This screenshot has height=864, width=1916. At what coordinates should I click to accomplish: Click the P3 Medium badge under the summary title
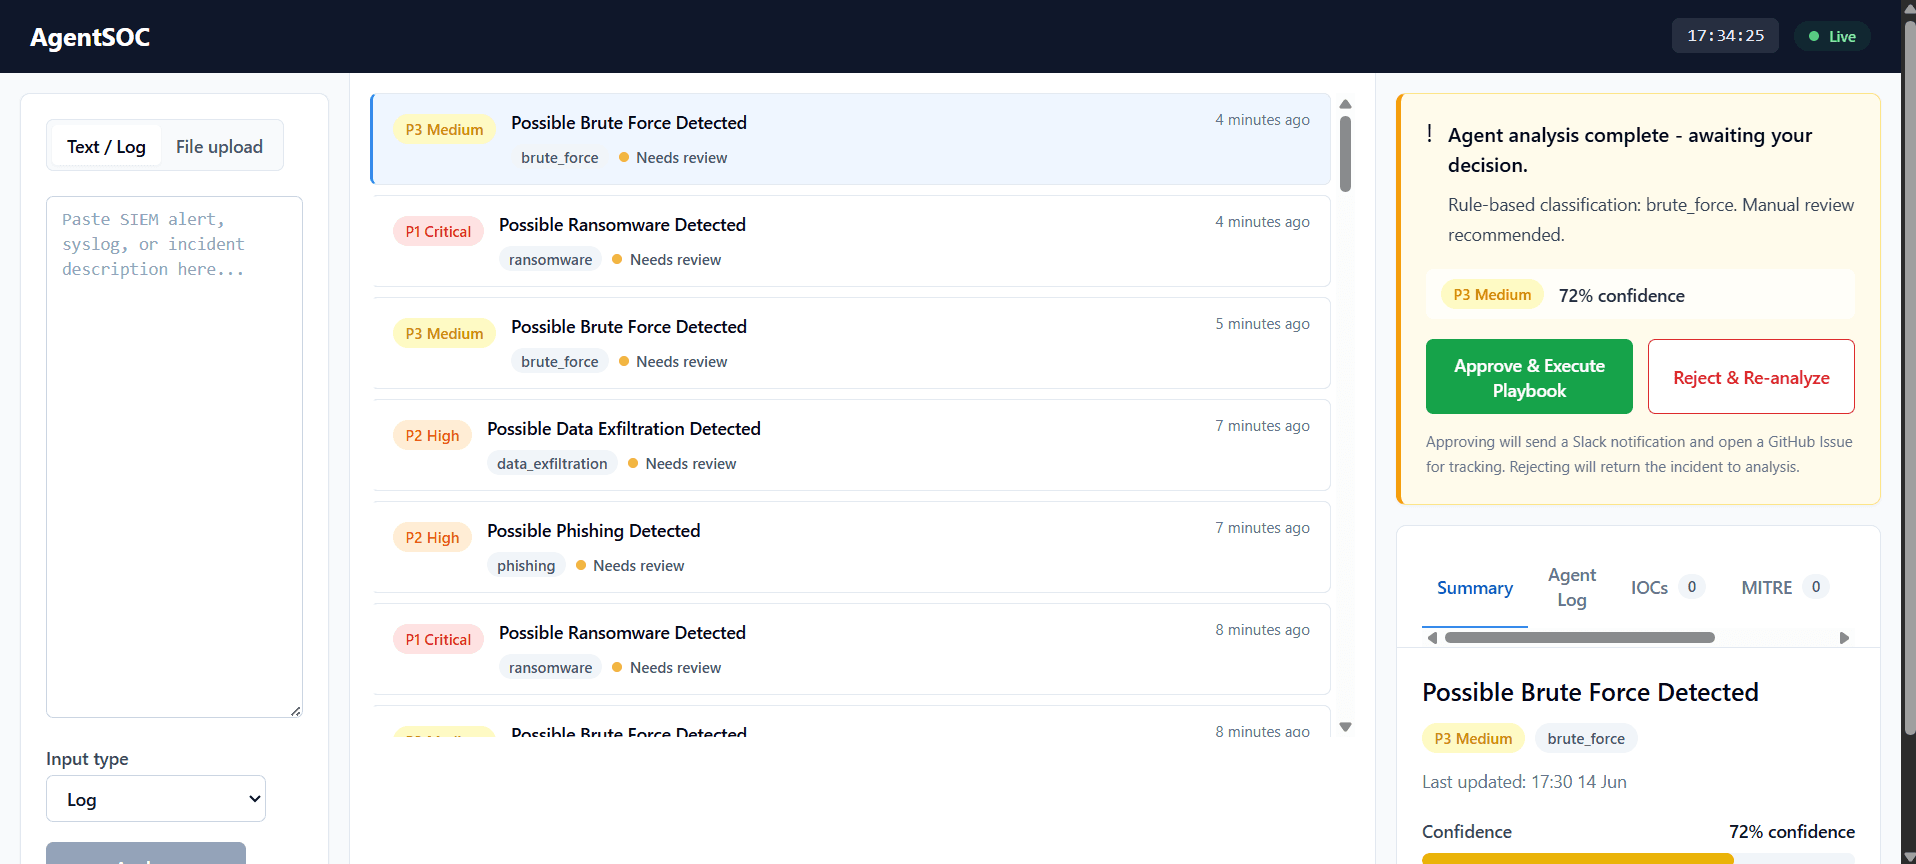tap(1473, 739)
